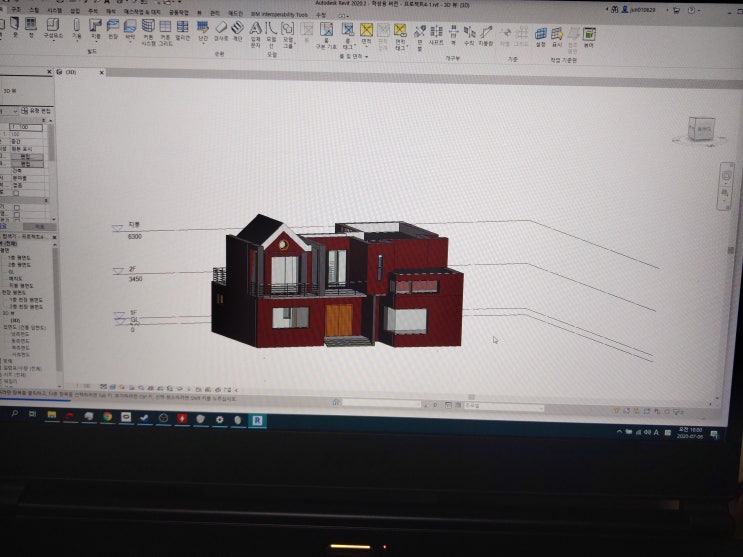This screenshot has height=557, width=743.
Task: Toggle first checkbox in Properties extents section
Action: pyautogui.click(x=17, y=208)
